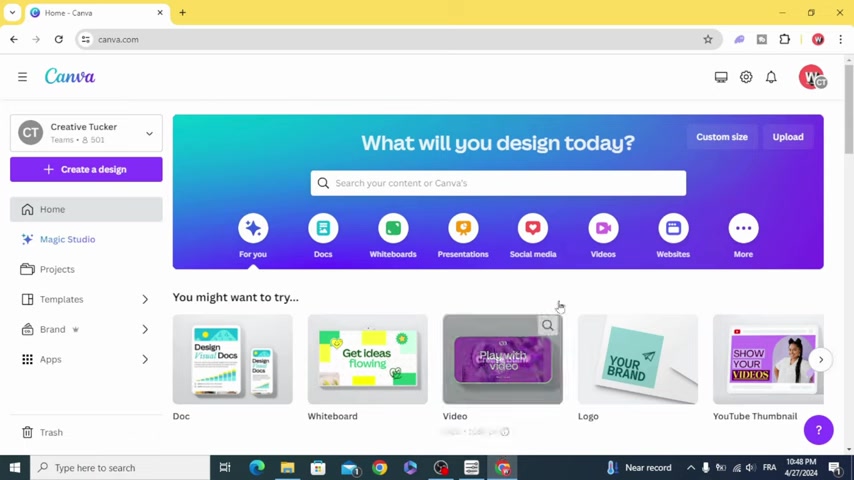
Task: Expand the Brand submenu chevron
Action: (145, 330)
